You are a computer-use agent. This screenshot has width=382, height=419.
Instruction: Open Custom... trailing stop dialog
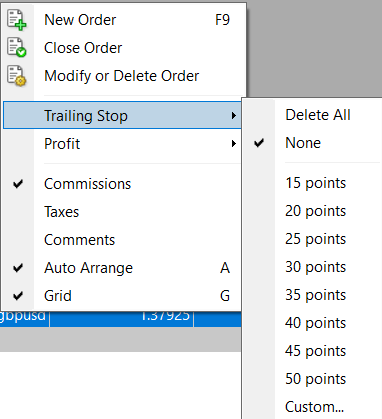click(312, 407)
